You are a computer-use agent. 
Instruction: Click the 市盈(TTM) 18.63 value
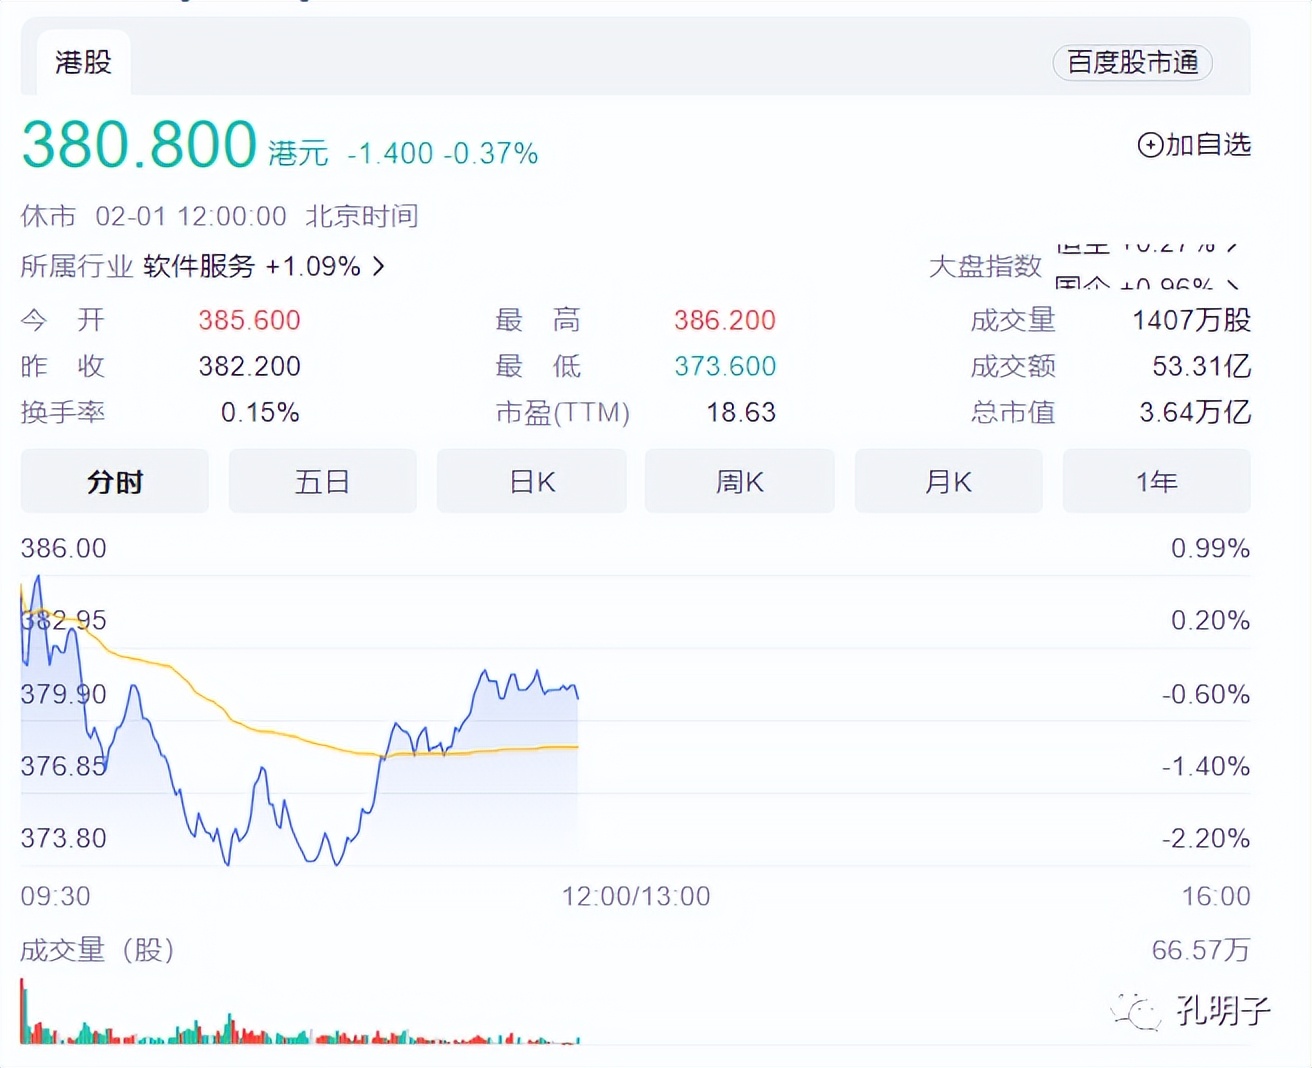pyautogui.click(x=740, y=412)
